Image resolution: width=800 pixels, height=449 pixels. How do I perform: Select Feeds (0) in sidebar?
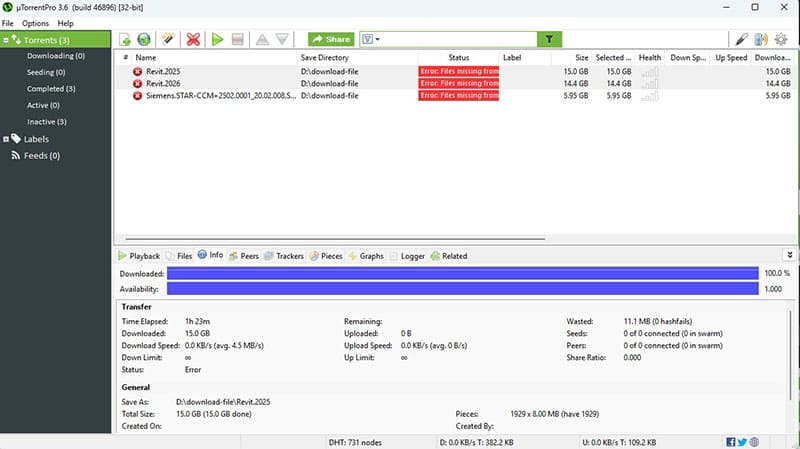click(x=42, y=156)
